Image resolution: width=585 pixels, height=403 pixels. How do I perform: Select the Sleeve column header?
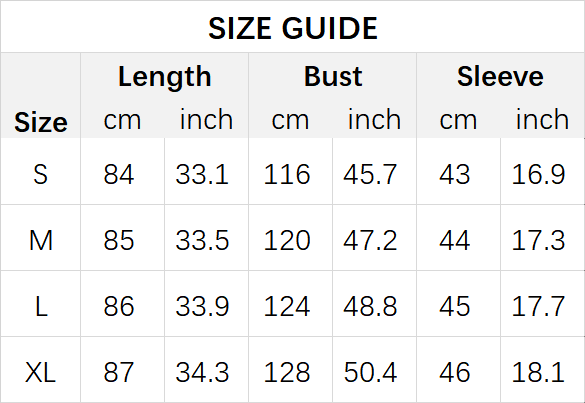click(x=500, y=76)
